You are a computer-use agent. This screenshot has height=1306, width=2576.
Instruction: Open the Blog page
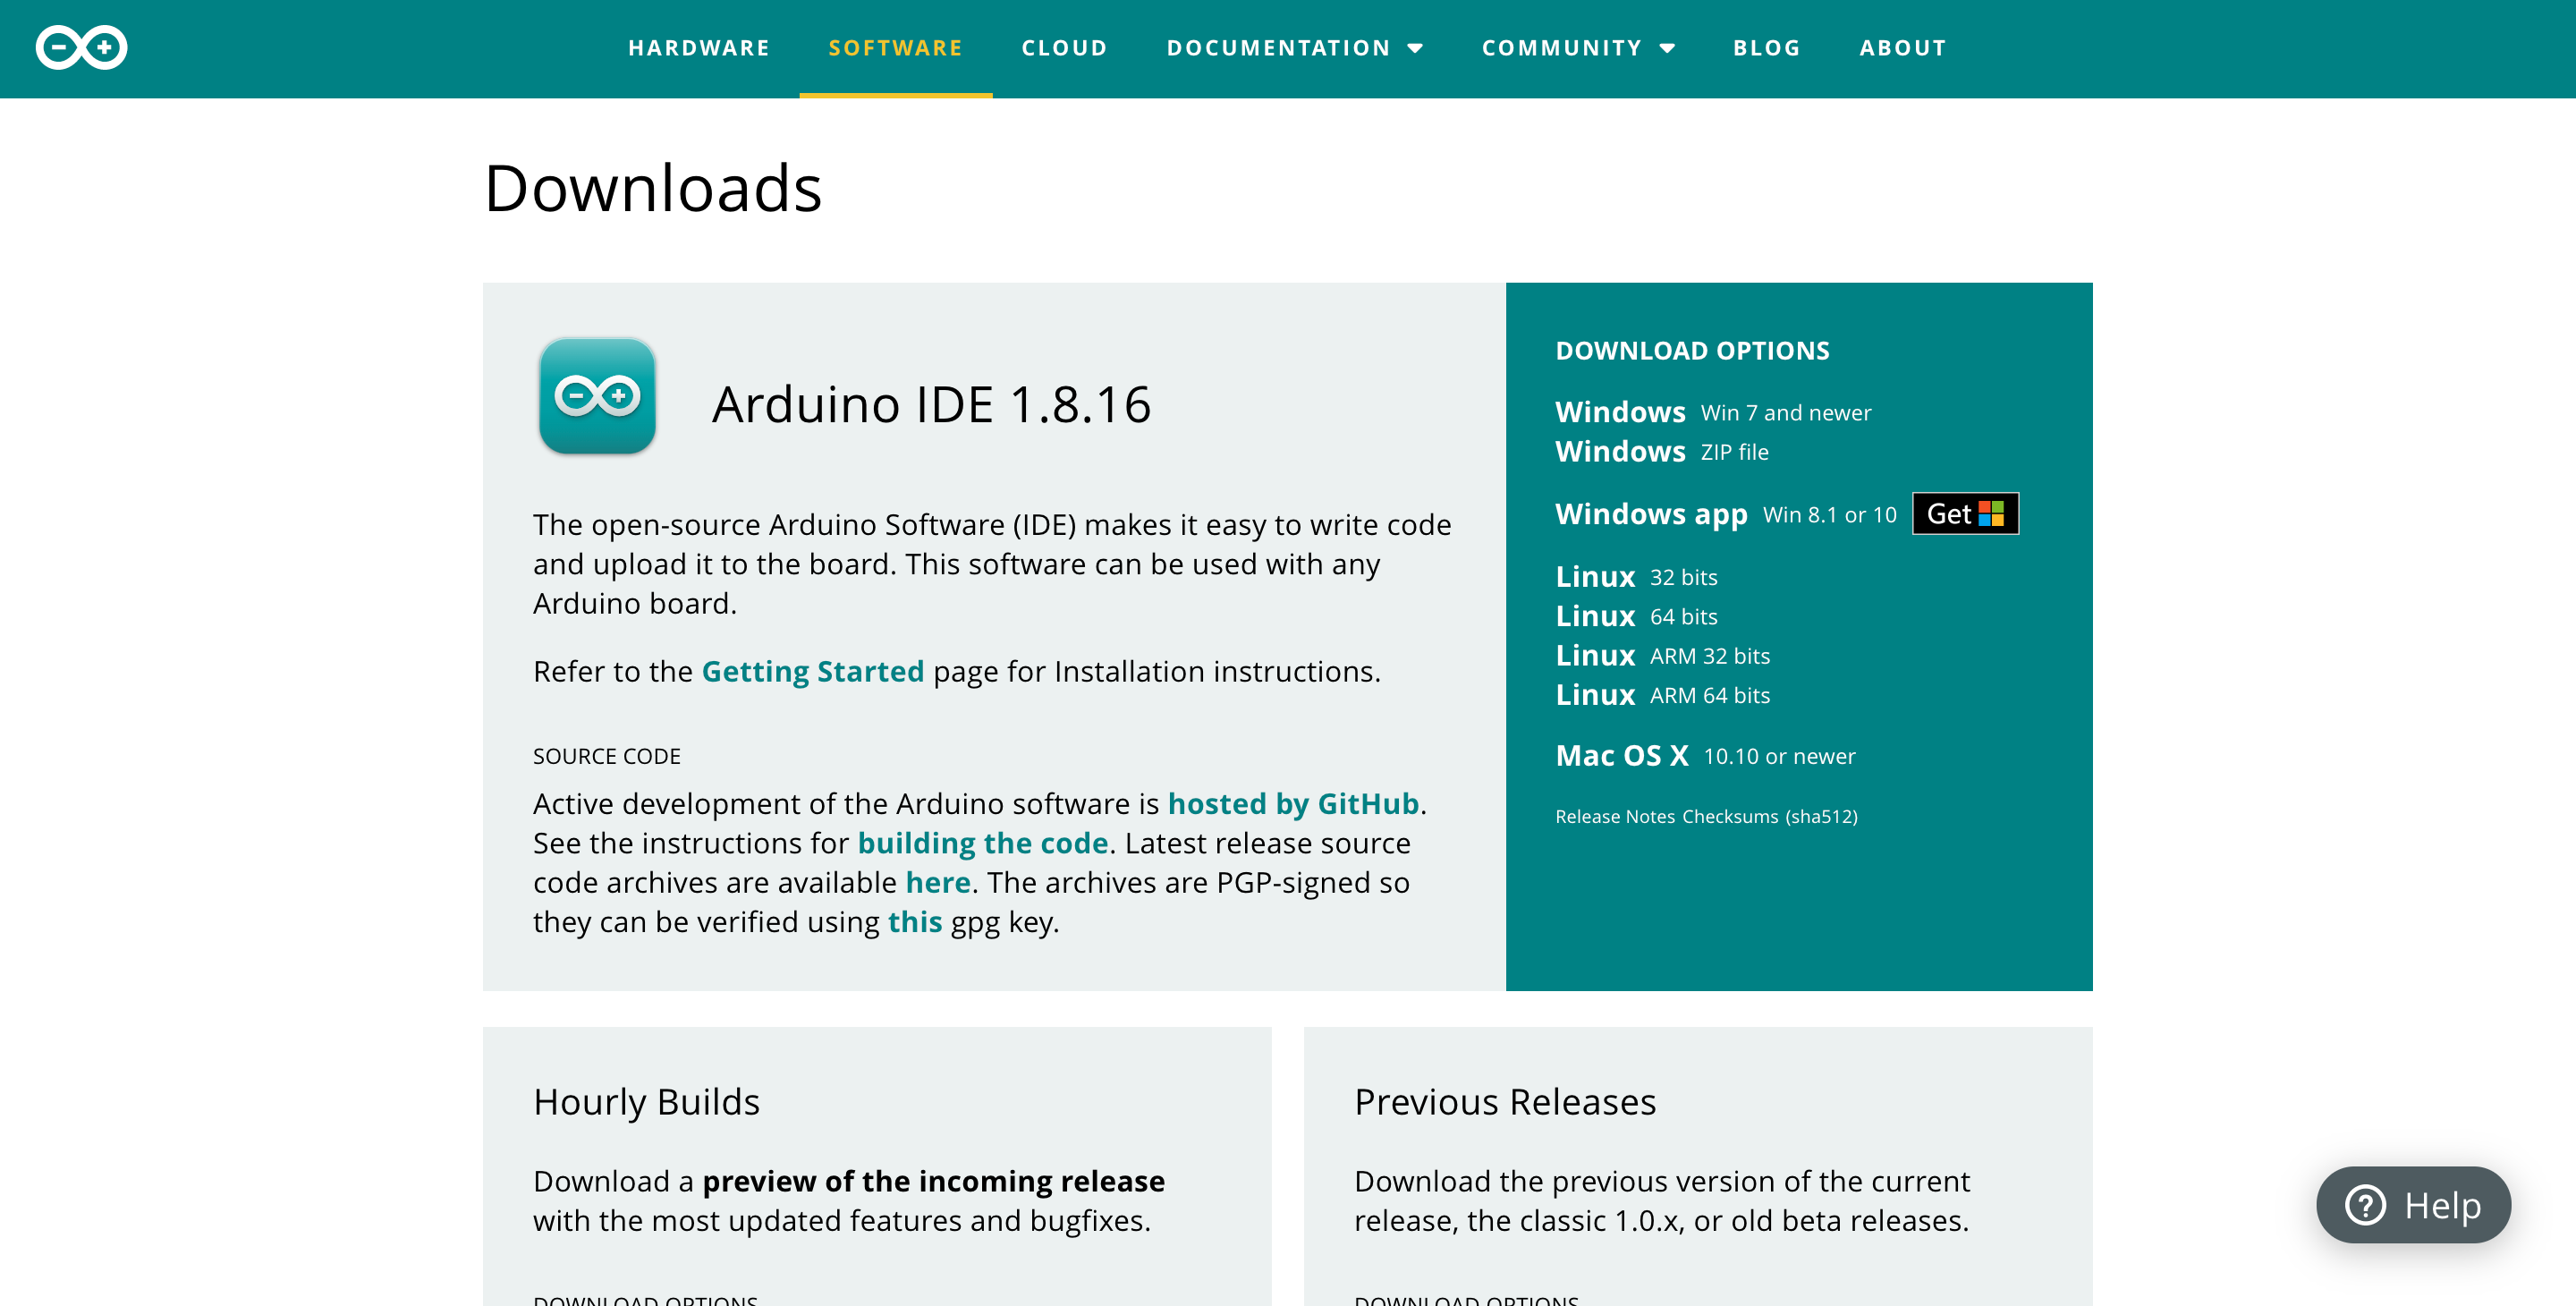pos(1766,48)
